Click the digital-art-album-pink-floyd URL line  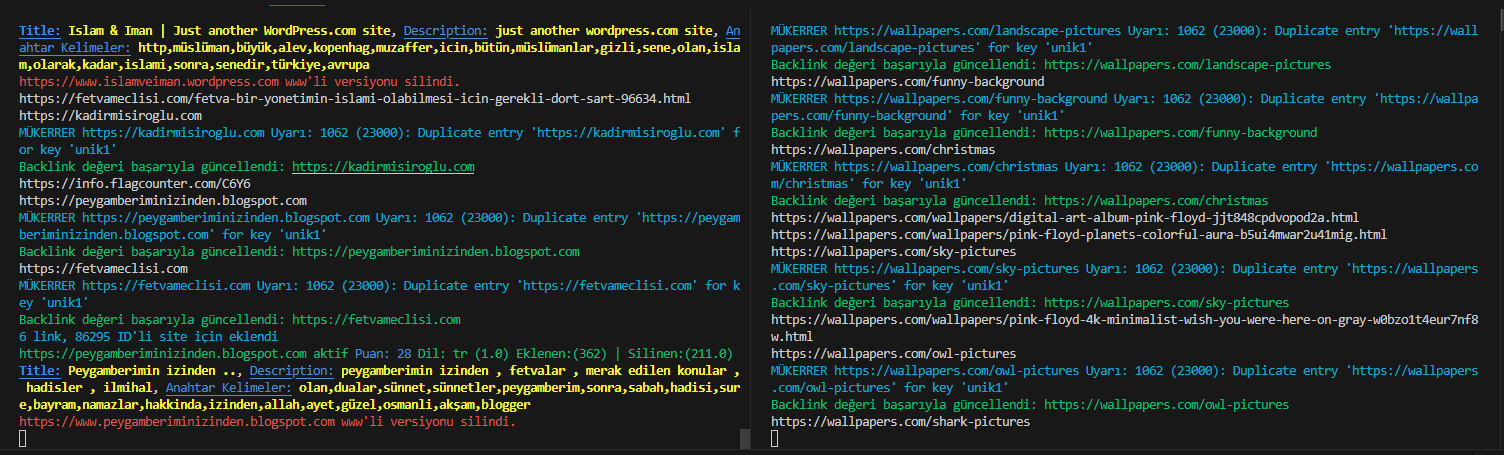1065,218
